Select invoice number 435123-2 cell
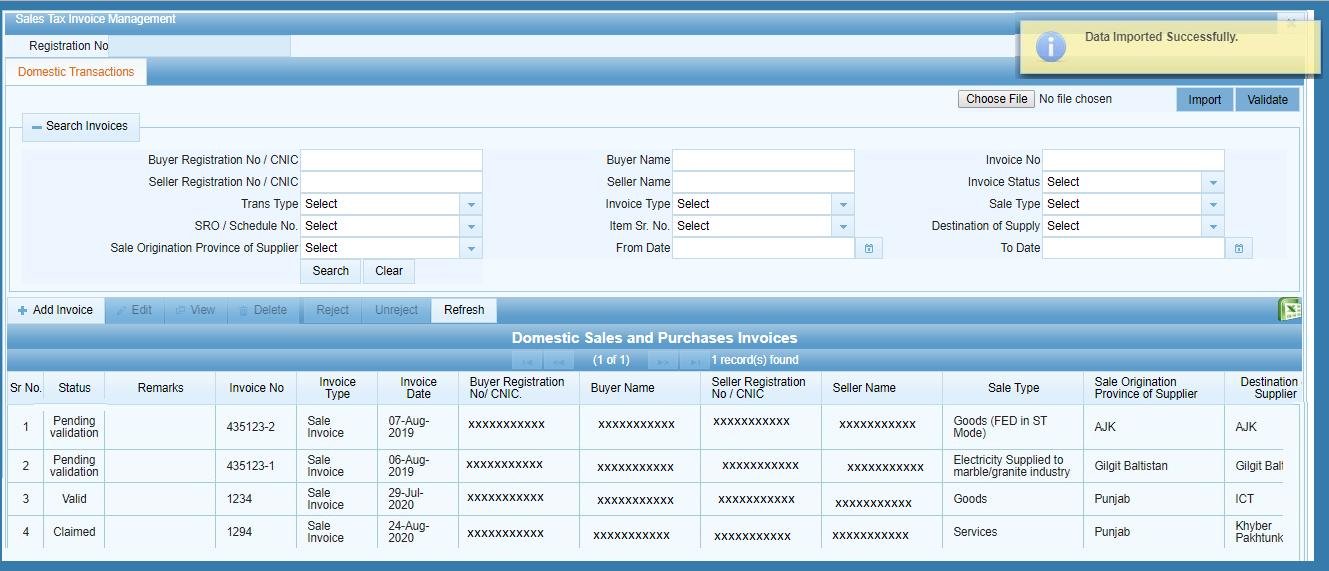 (256, 427)
